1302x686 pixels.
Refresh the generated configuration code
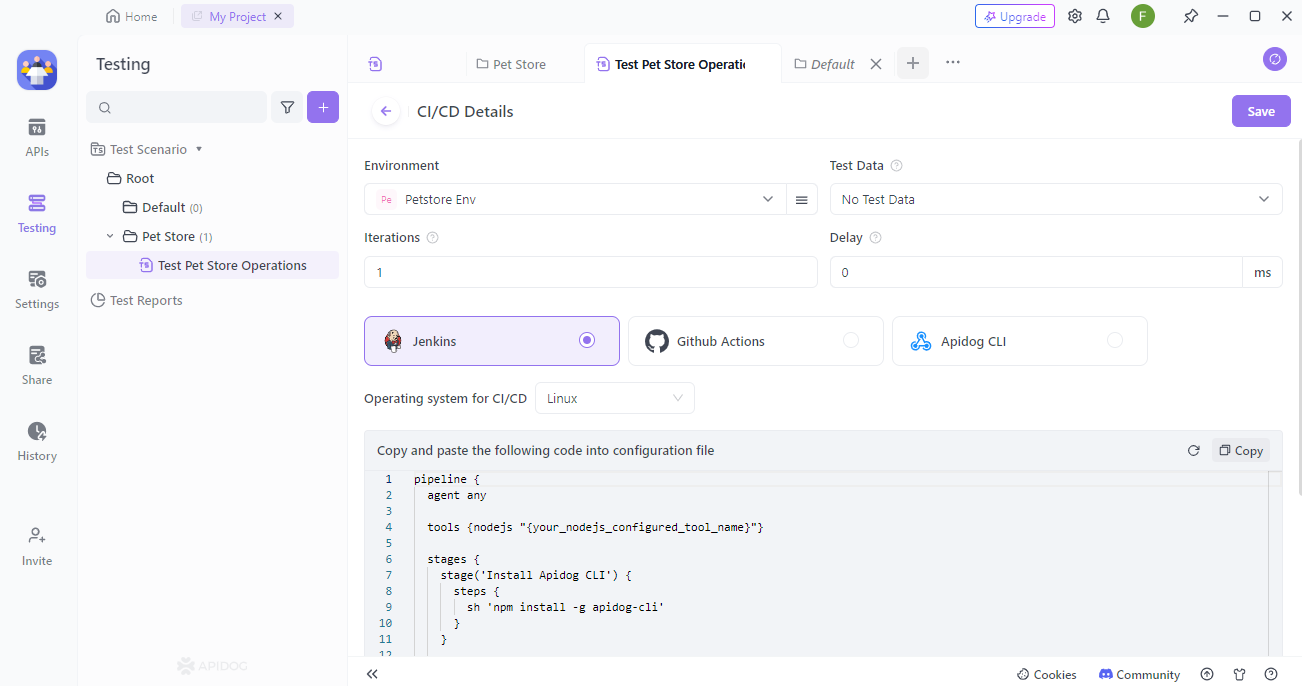click(1193, 451)
